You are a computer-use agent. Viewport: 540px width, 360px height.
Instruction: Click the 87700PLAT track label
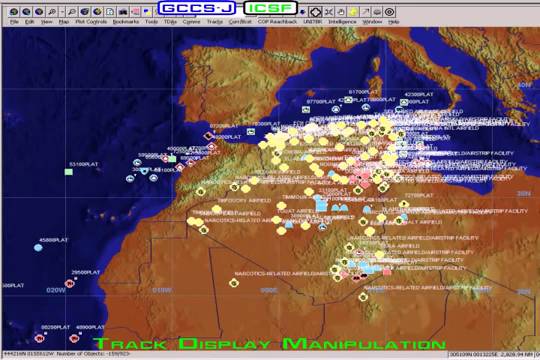(321, 102)
